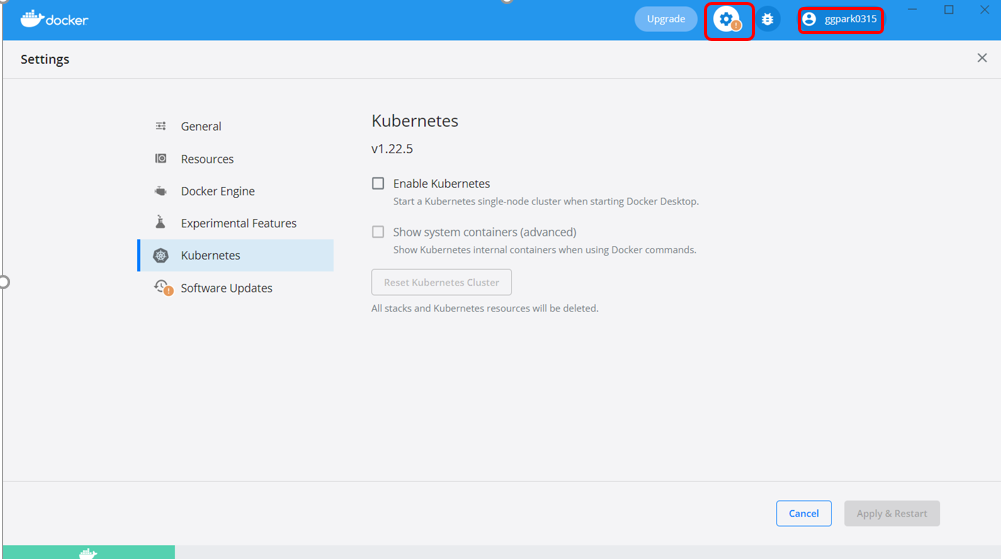The width and height of the screenshot is (1001, 559).
Task: Click the Experimental Features flask icon
Action: 161,222
